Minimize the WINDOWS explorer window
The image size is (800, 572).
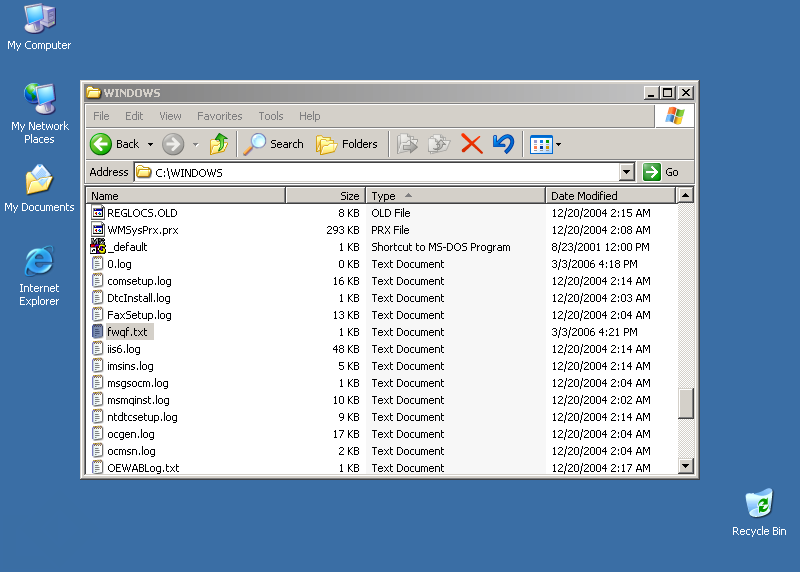tap(650, 92)
